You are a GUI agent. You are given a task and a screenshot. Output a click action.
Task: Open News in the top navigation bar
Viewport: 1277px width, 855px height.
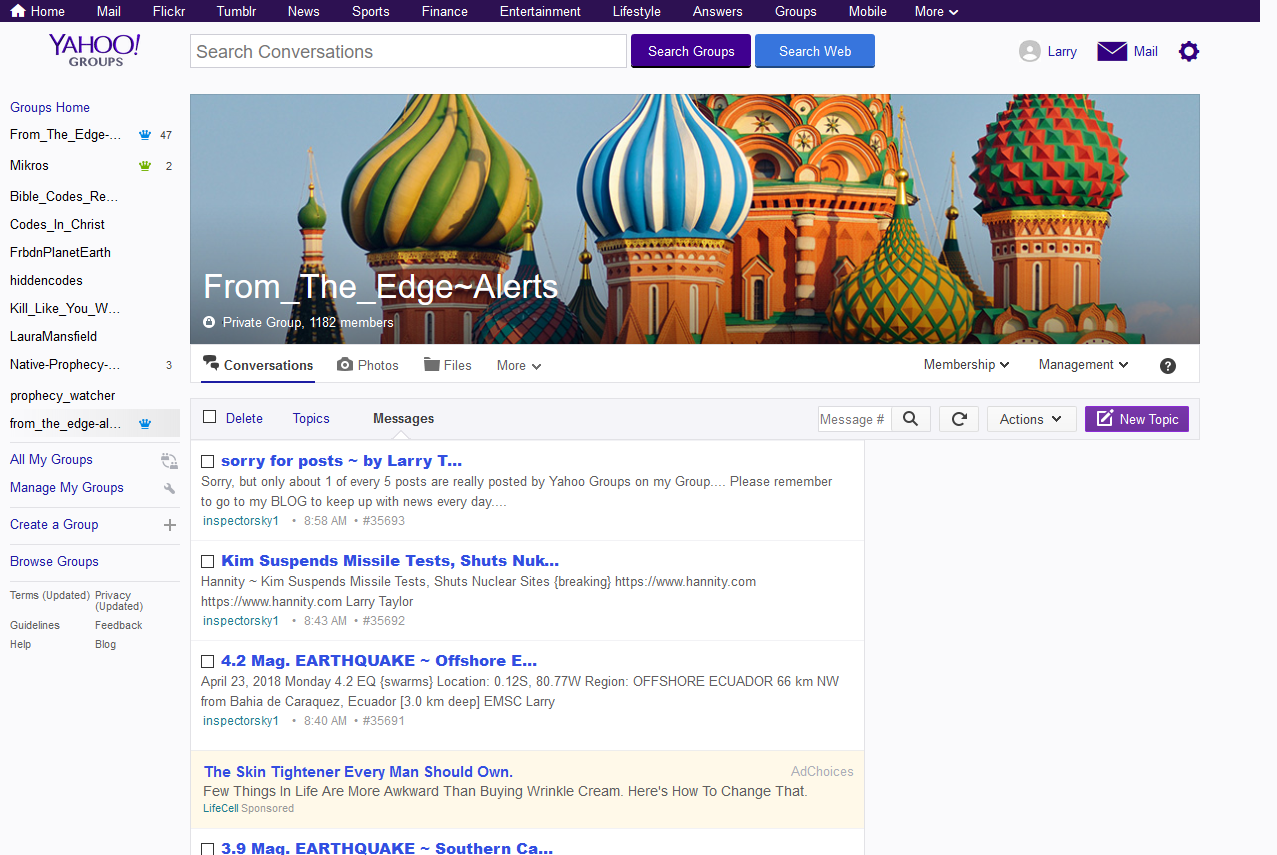click(304, 12)
